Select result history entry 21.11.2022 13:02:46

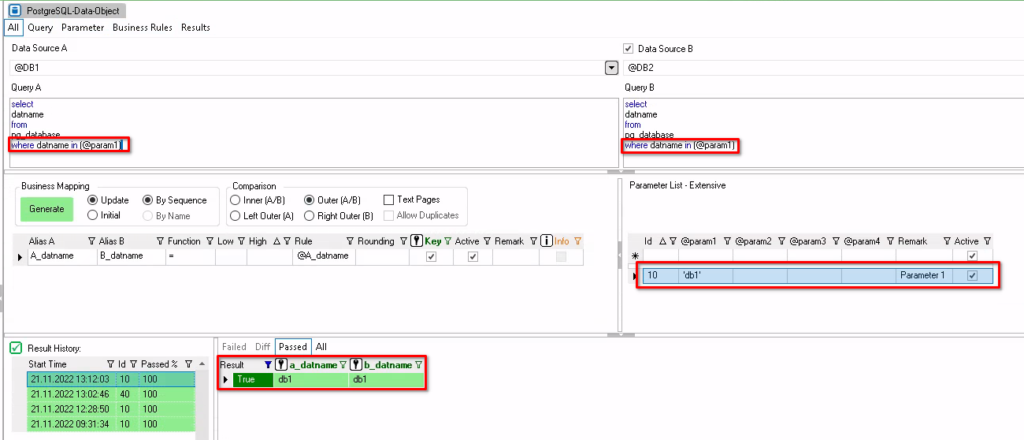pyautogui.click(x=64, y=394)
